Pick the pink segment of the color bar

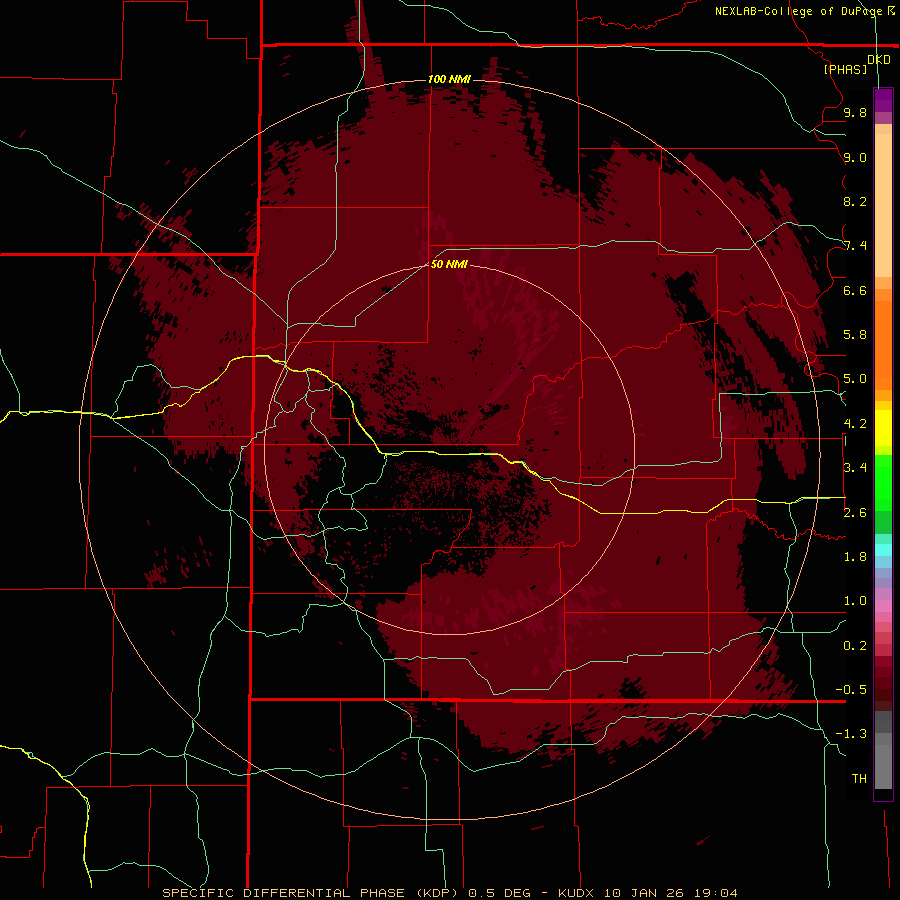[x=883, y=606]
